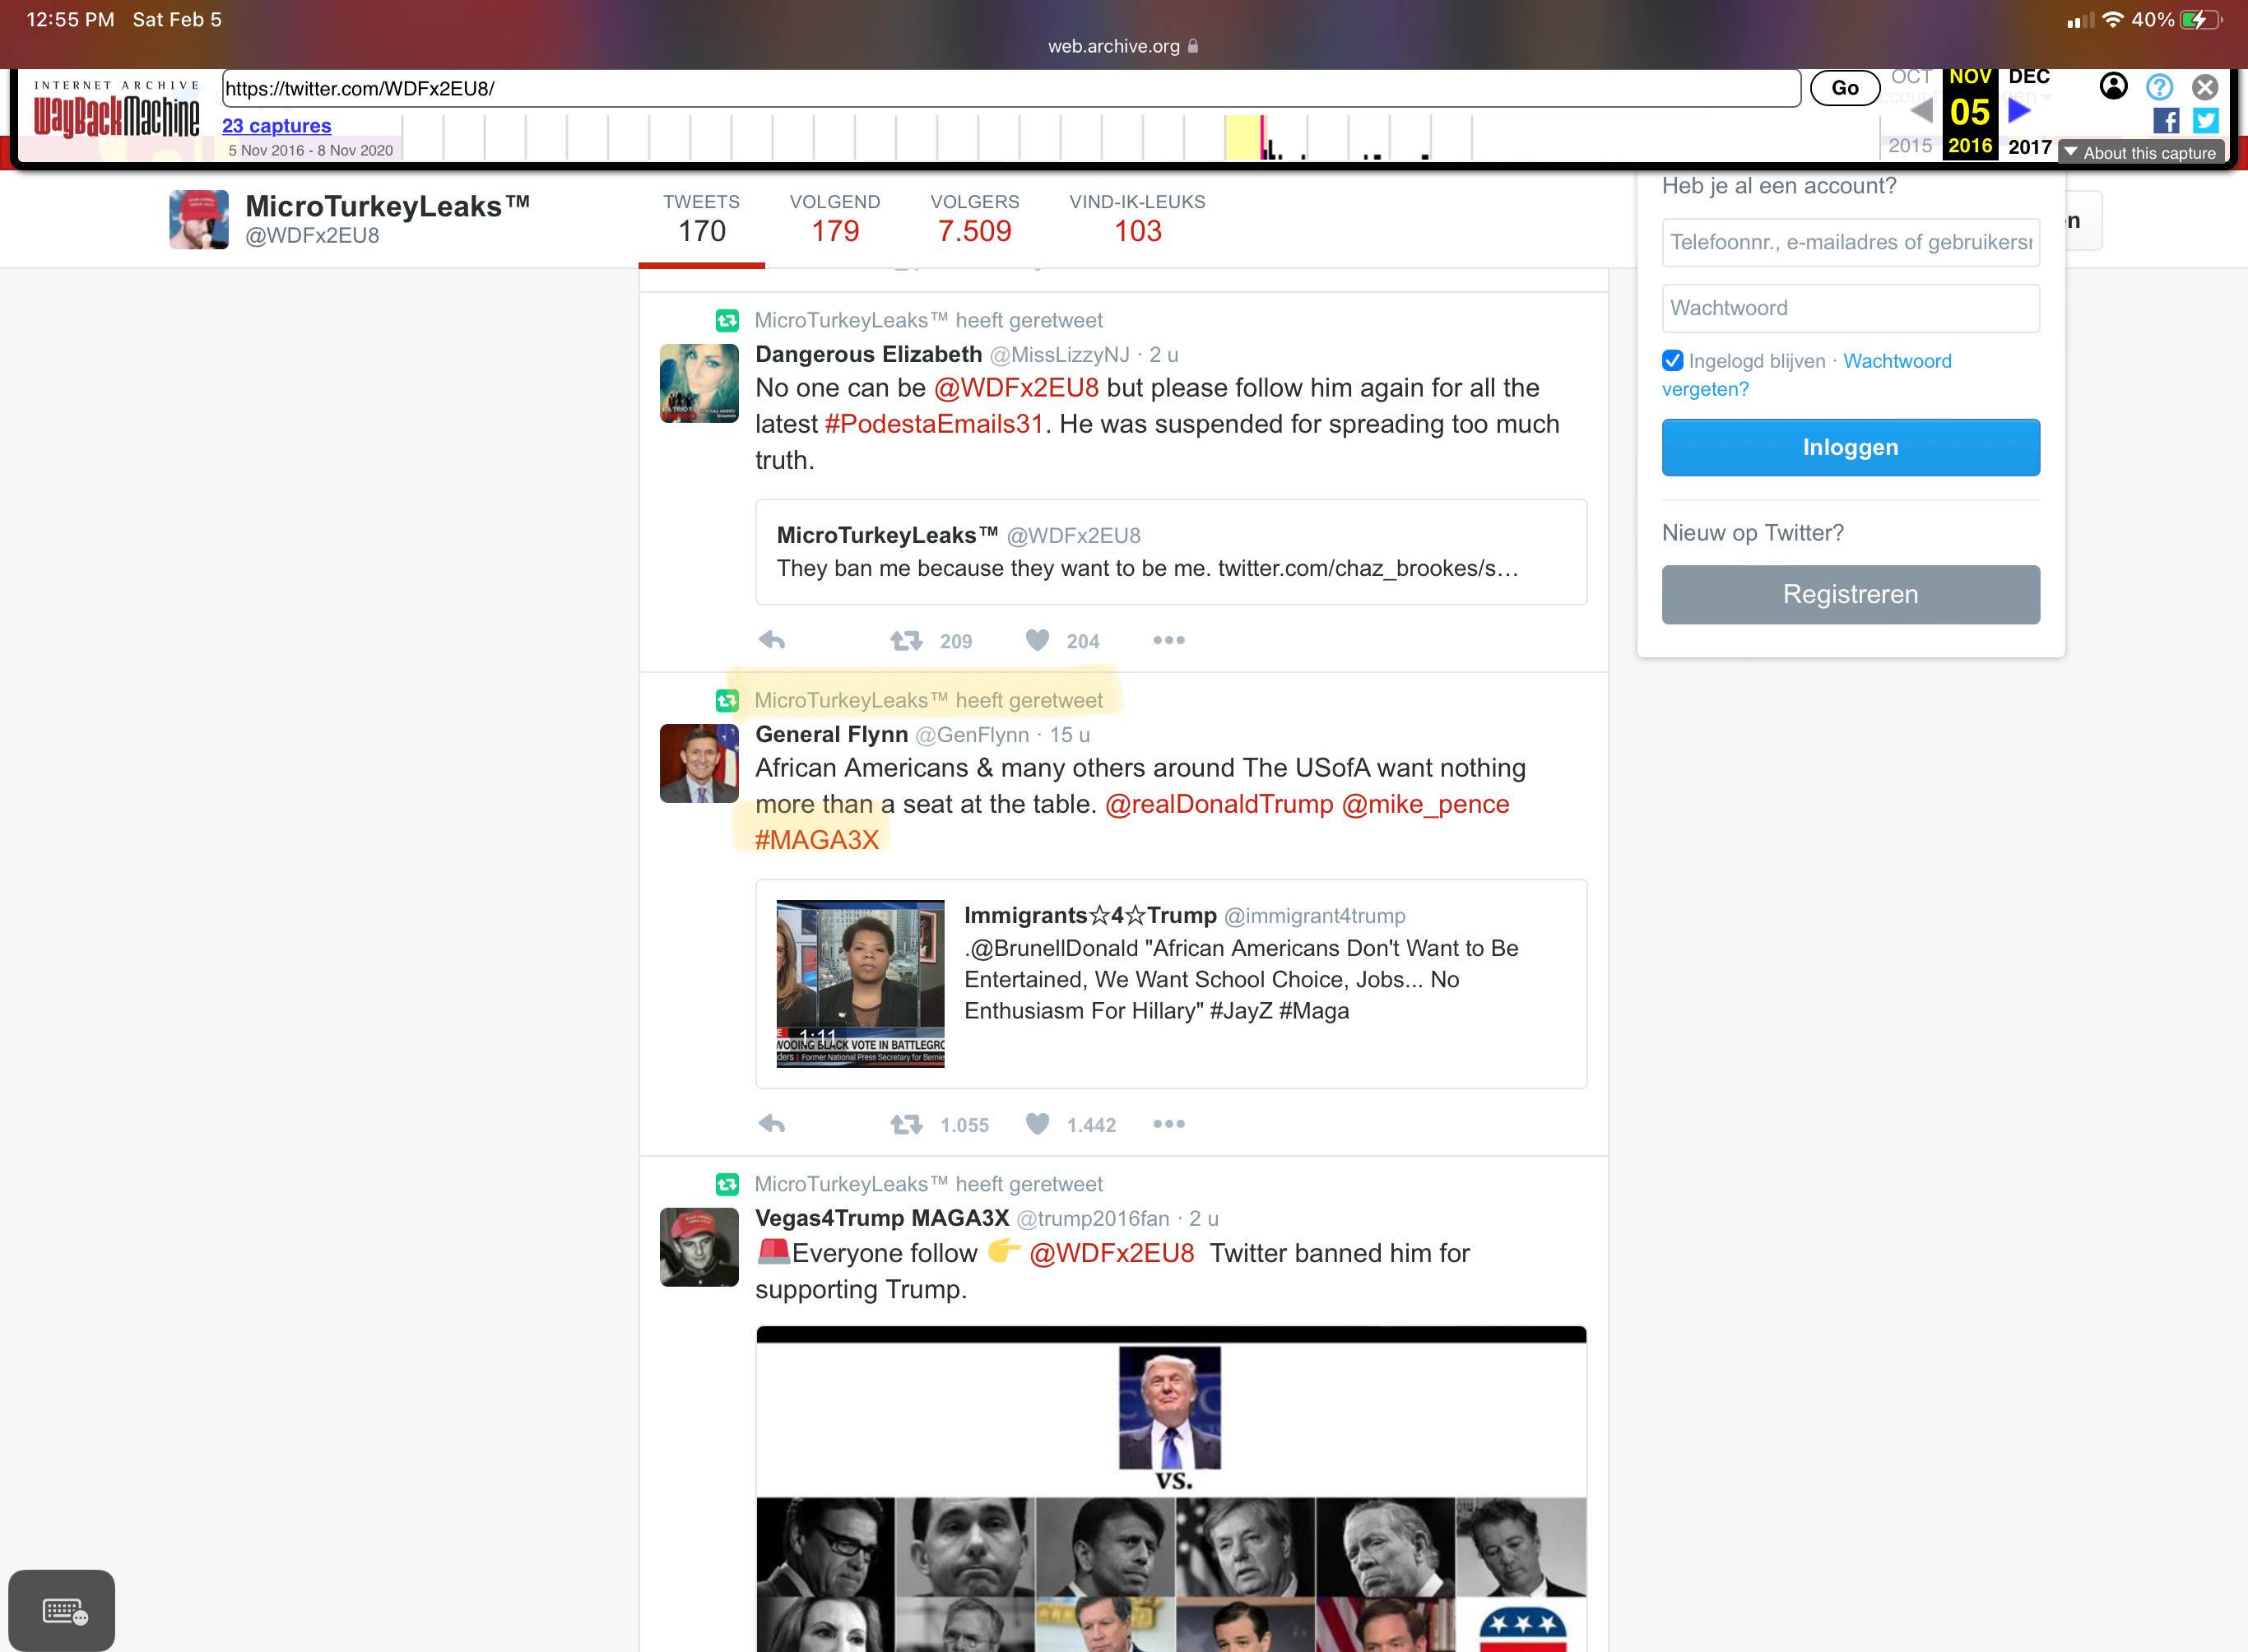This screenshot has width=2248, height=1652.
Task: Open more options on General Flynn tweet
Action: 1168,1124
